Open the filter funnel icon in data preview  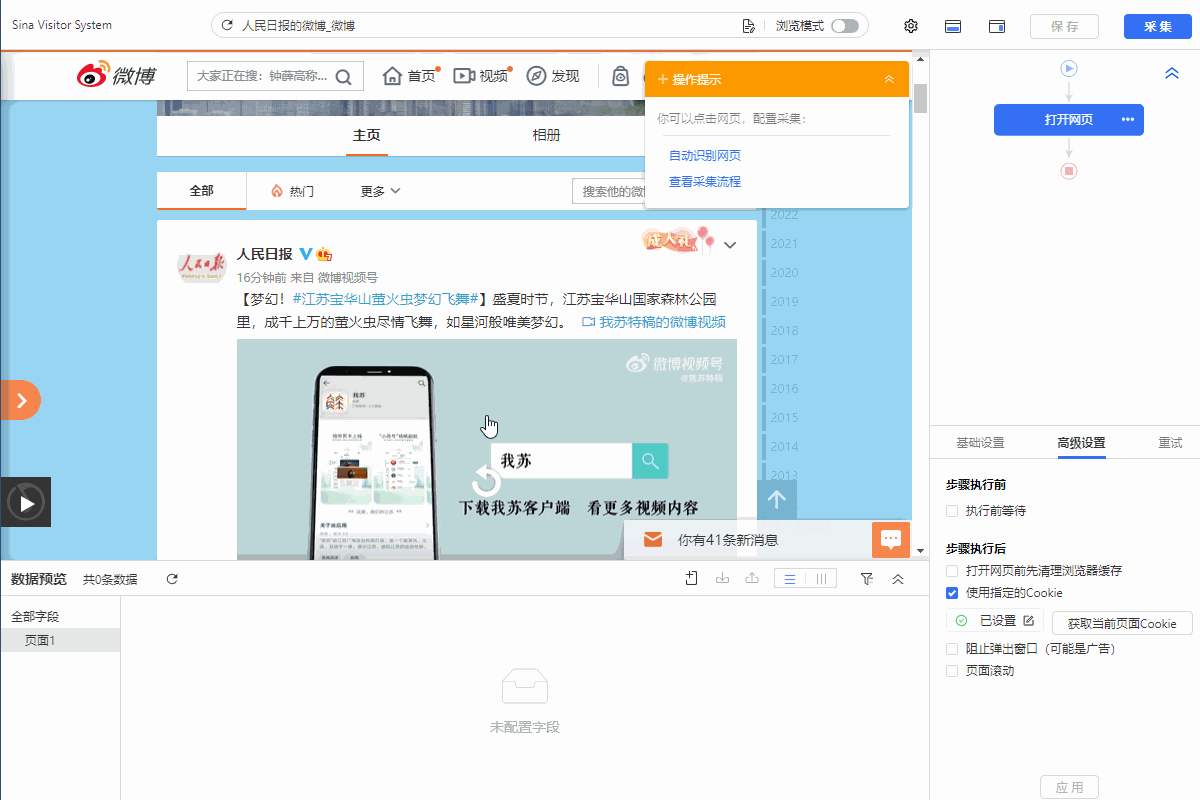(867, 579)
